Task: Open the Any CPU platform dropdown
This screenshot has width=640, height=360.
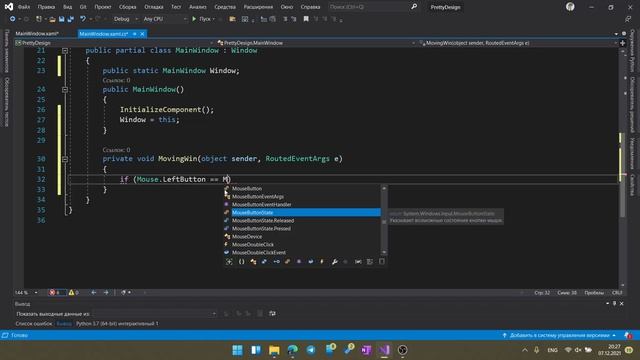Action: coord(165,19)
